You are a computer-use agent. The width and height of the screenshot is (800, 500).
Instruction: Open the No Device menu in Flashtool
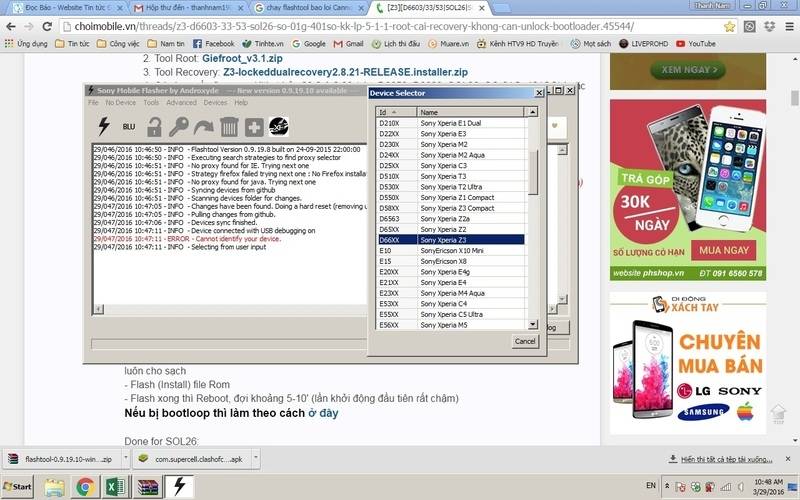tap(120, 103)
